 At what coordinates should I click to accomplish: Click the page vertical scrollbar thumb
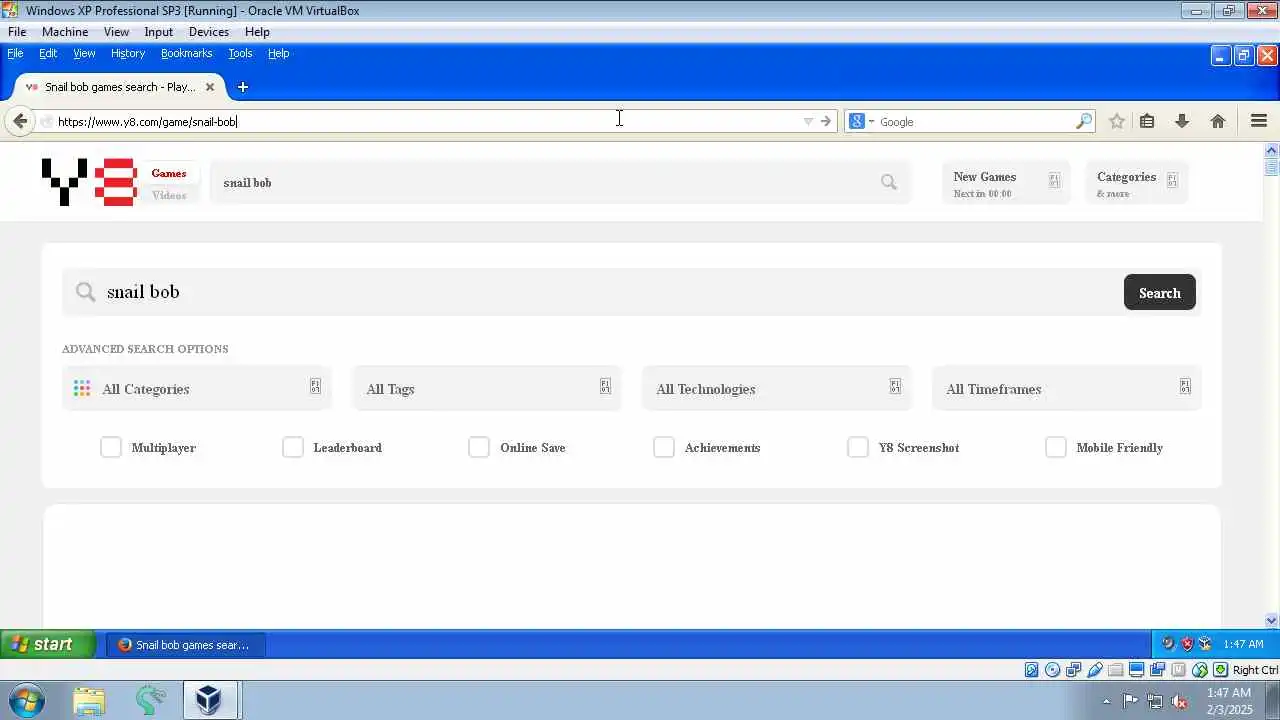[1272, 167]
